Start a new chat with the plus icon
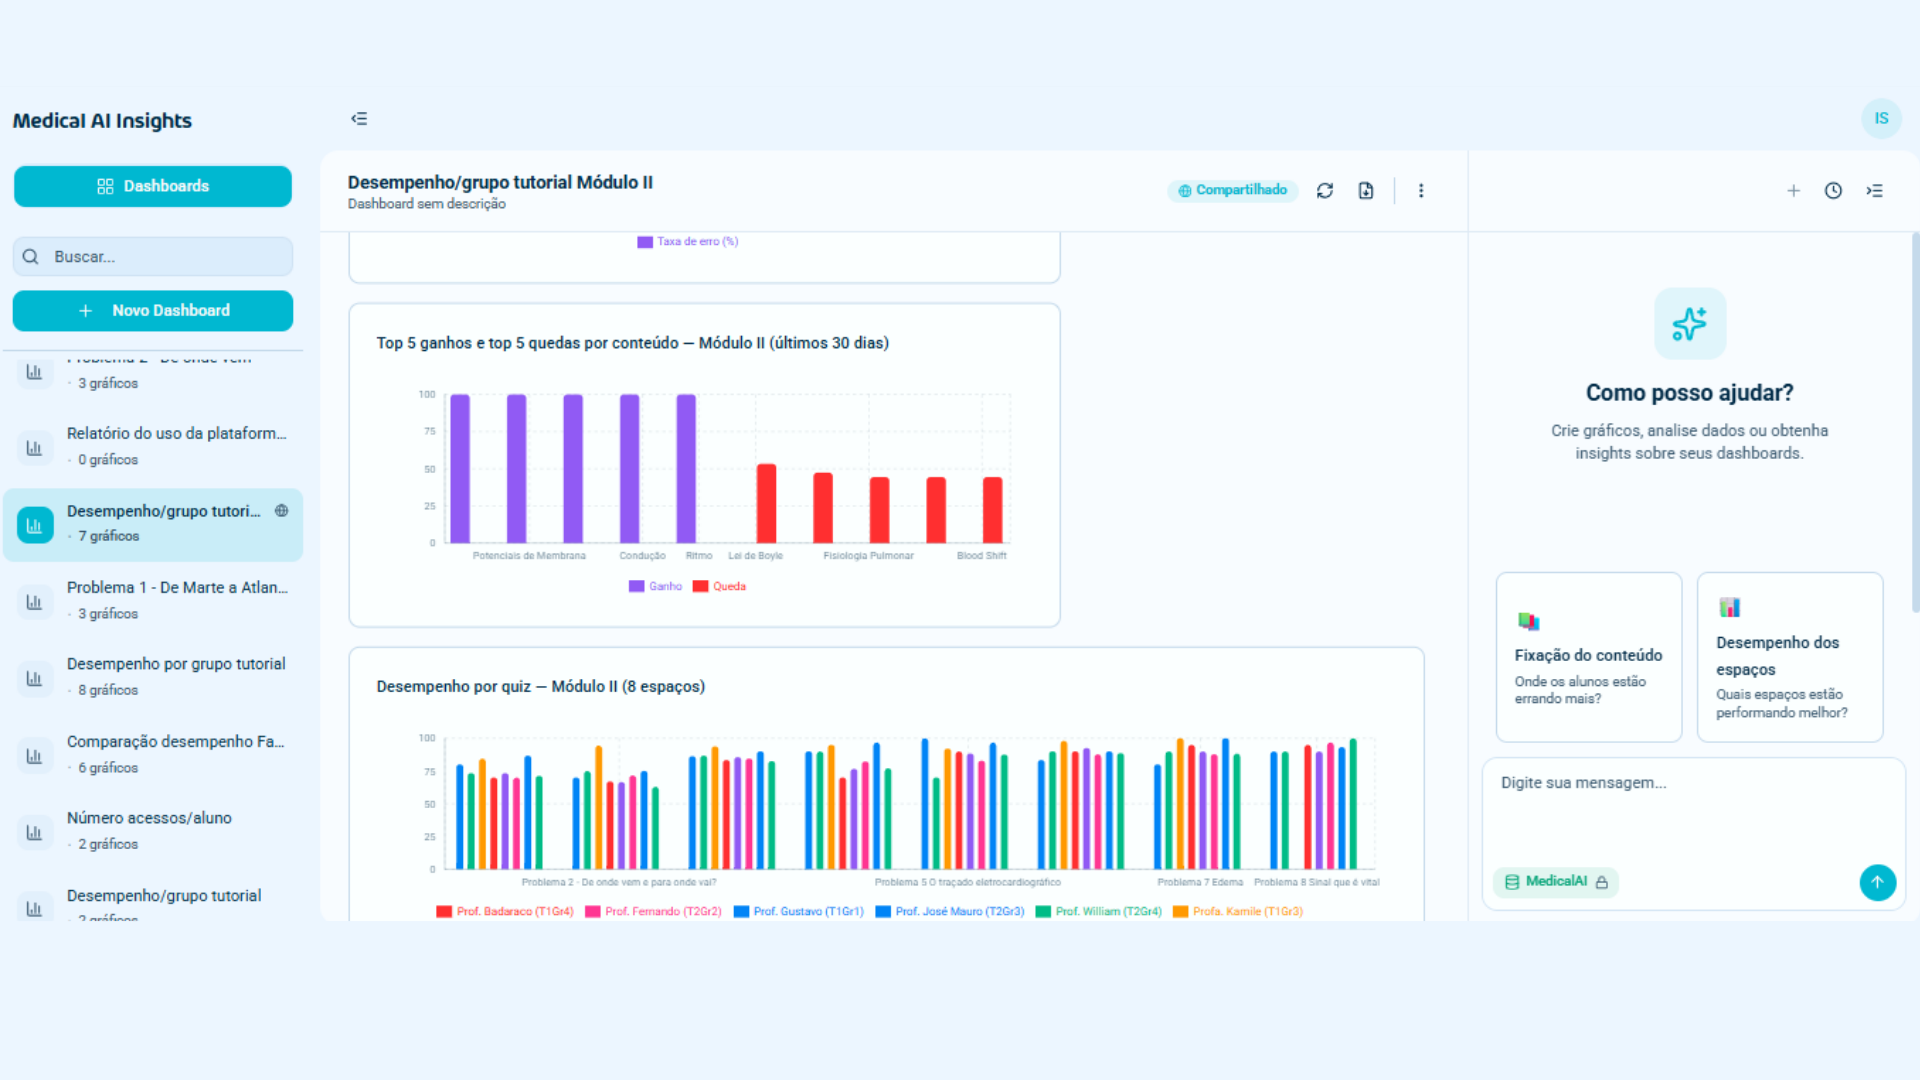The width and height of the screenshot is (1920, 1080). tap(1794, 191)
